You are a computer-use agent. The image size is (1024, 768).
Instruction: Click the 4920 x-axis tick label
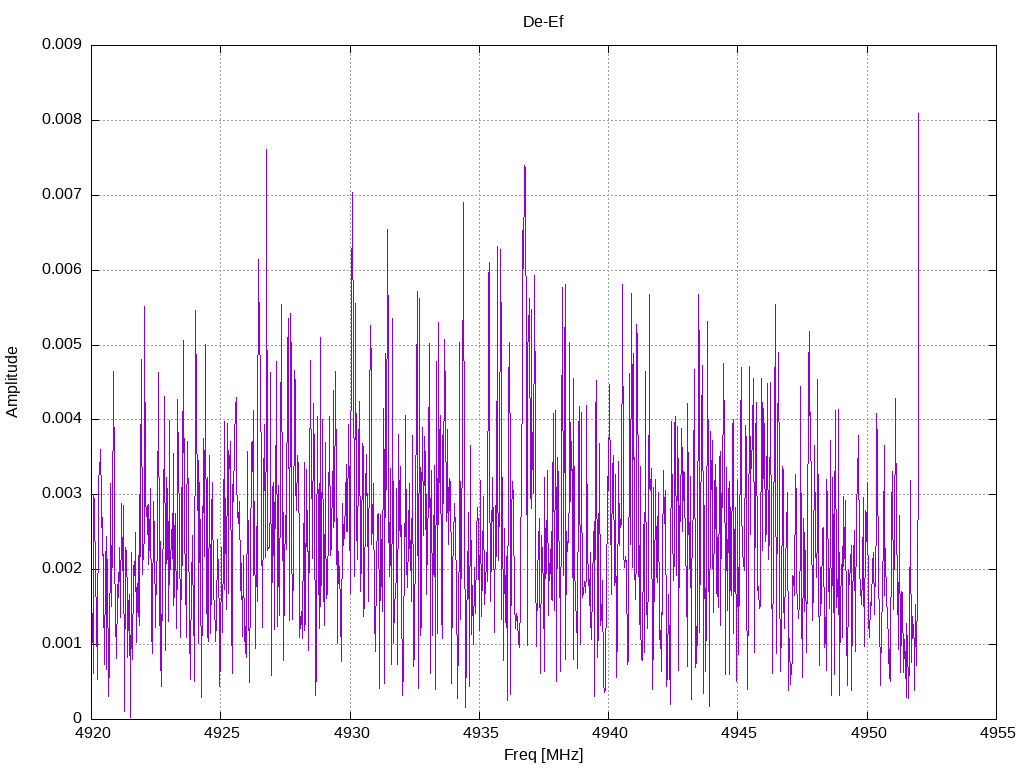(92, 733)
